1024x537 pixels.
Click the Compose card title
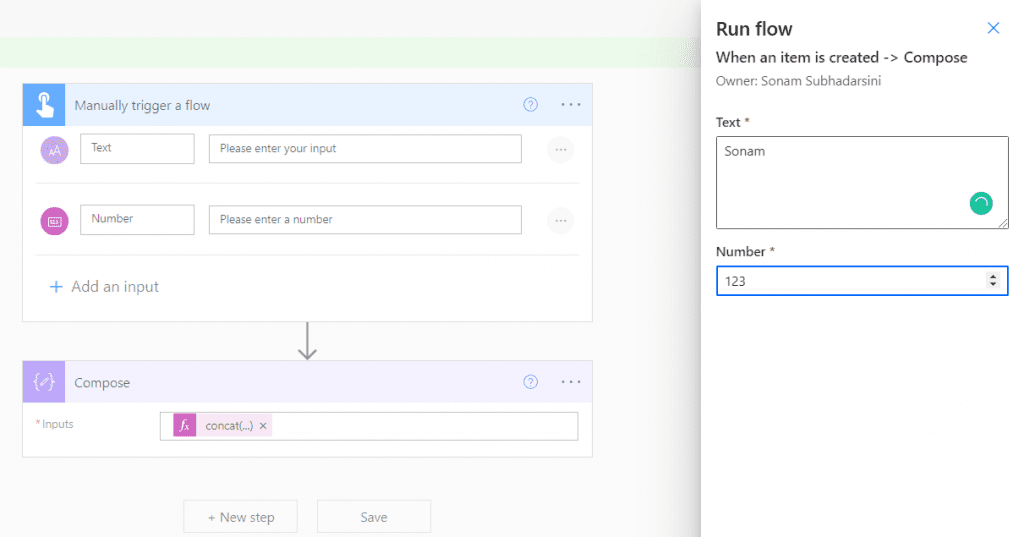click(x=102, y=383)
